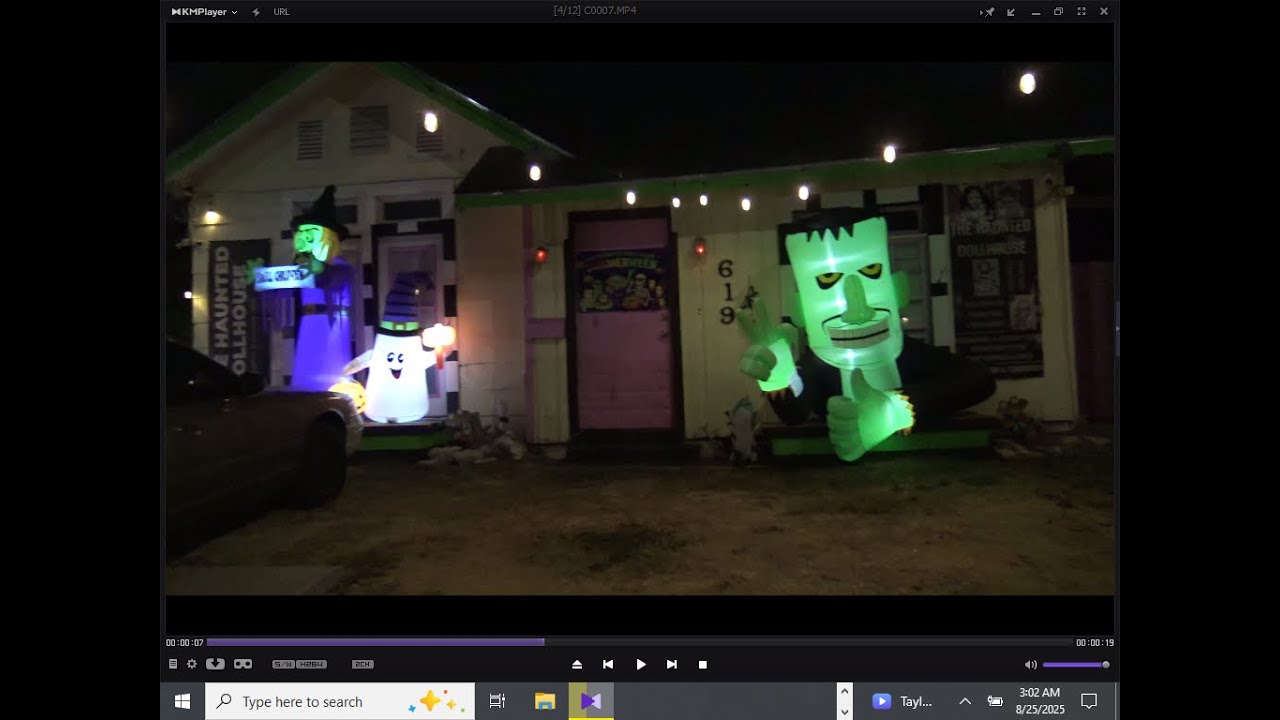Image resolution: width=1280 pixels, height=720 pixels.
Task: Open the clock showing 3:02 AM
Action: coord(1040,701)
